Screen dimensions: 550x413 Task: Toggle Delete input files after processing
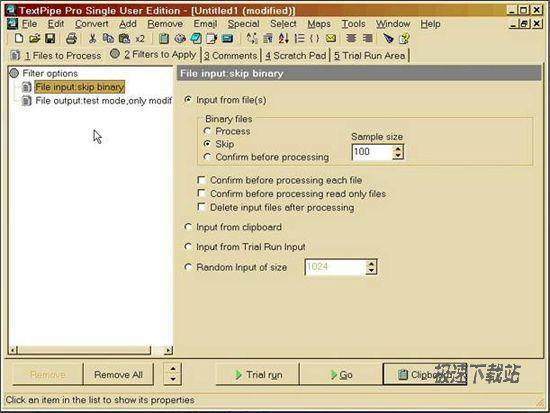(201, 207)
